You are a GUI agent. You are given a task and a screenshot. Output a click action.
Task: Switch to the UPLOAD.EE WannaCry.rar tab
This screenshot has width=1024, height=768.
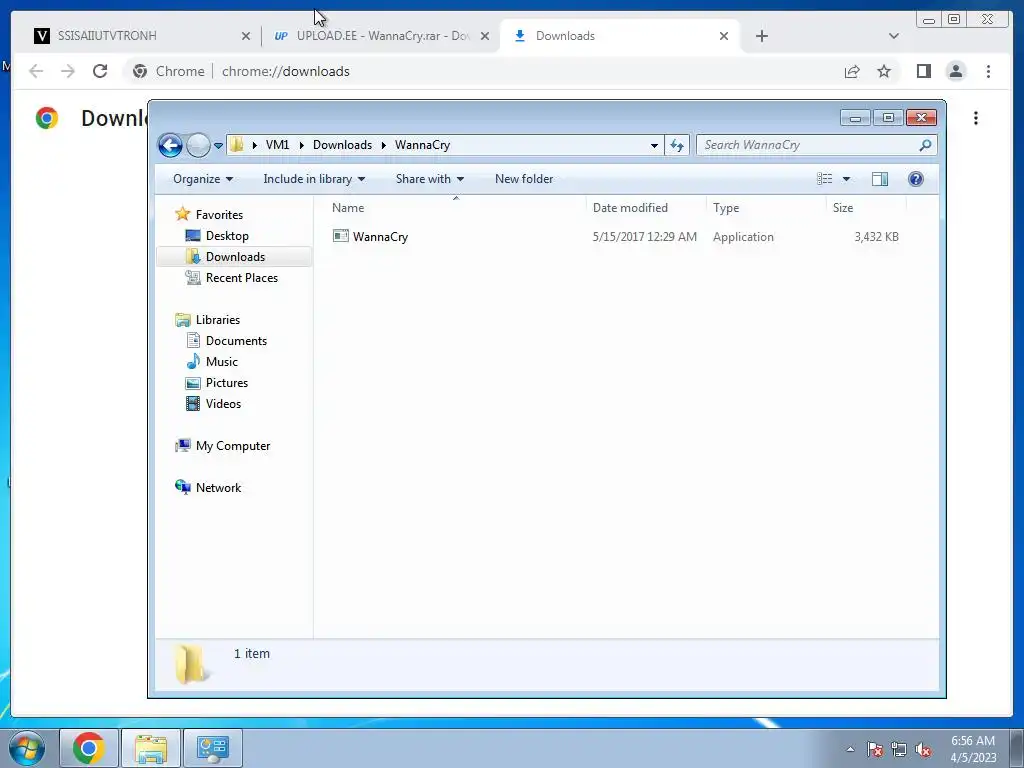pos(383,36)
